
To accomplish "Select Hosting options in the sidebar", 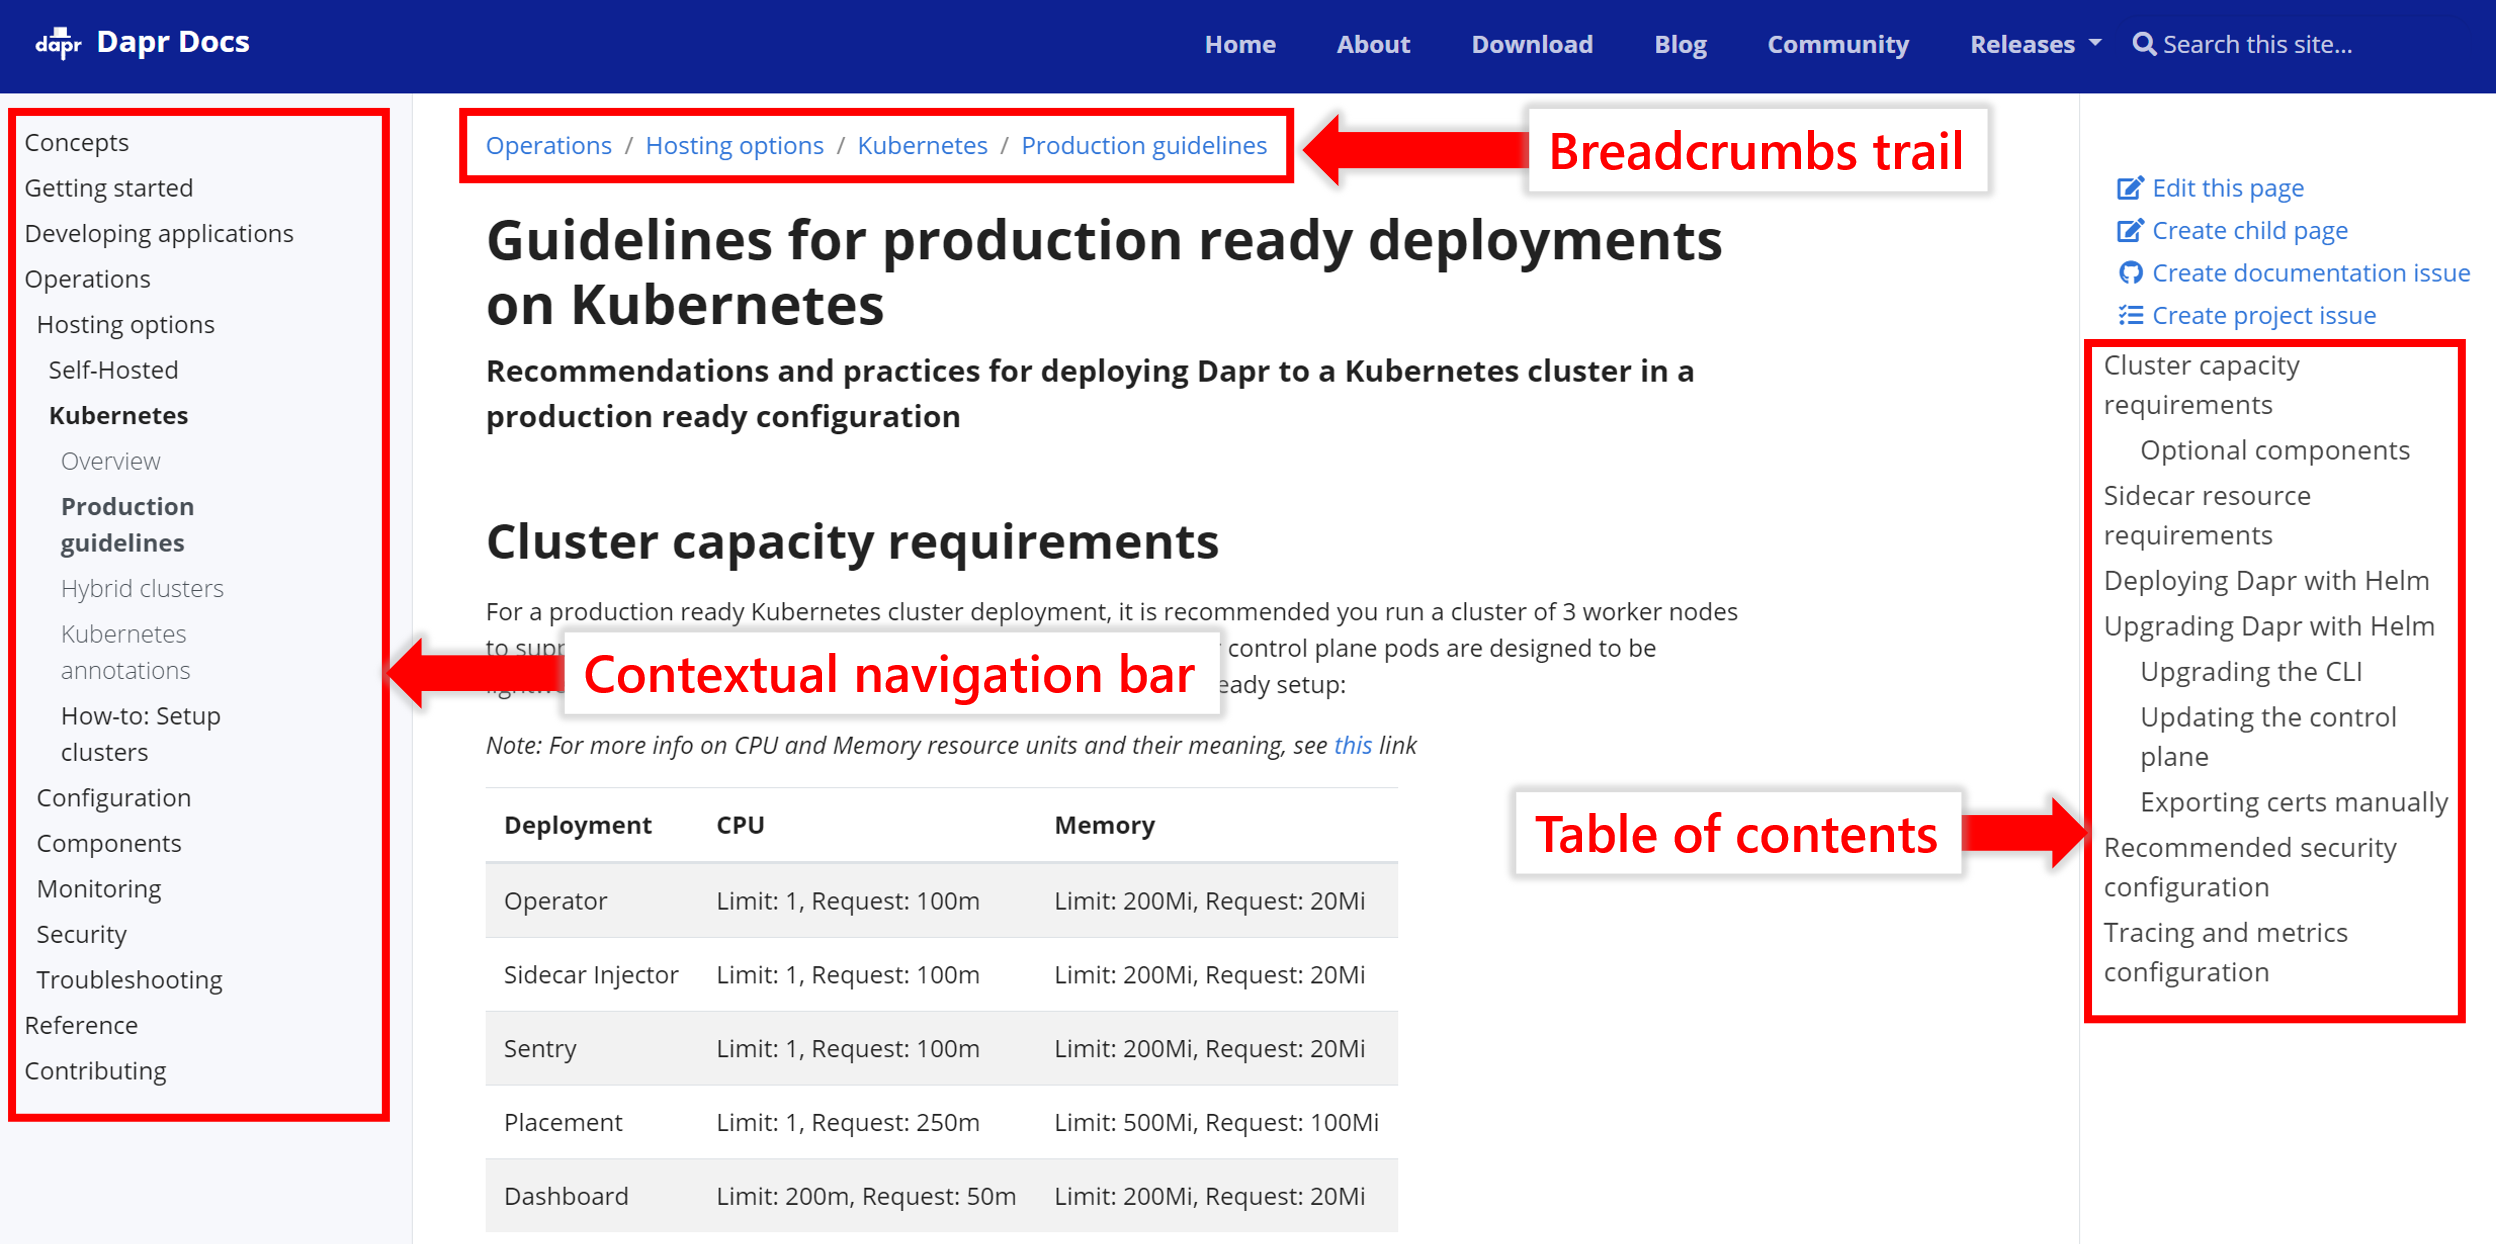I will point(126,325).
